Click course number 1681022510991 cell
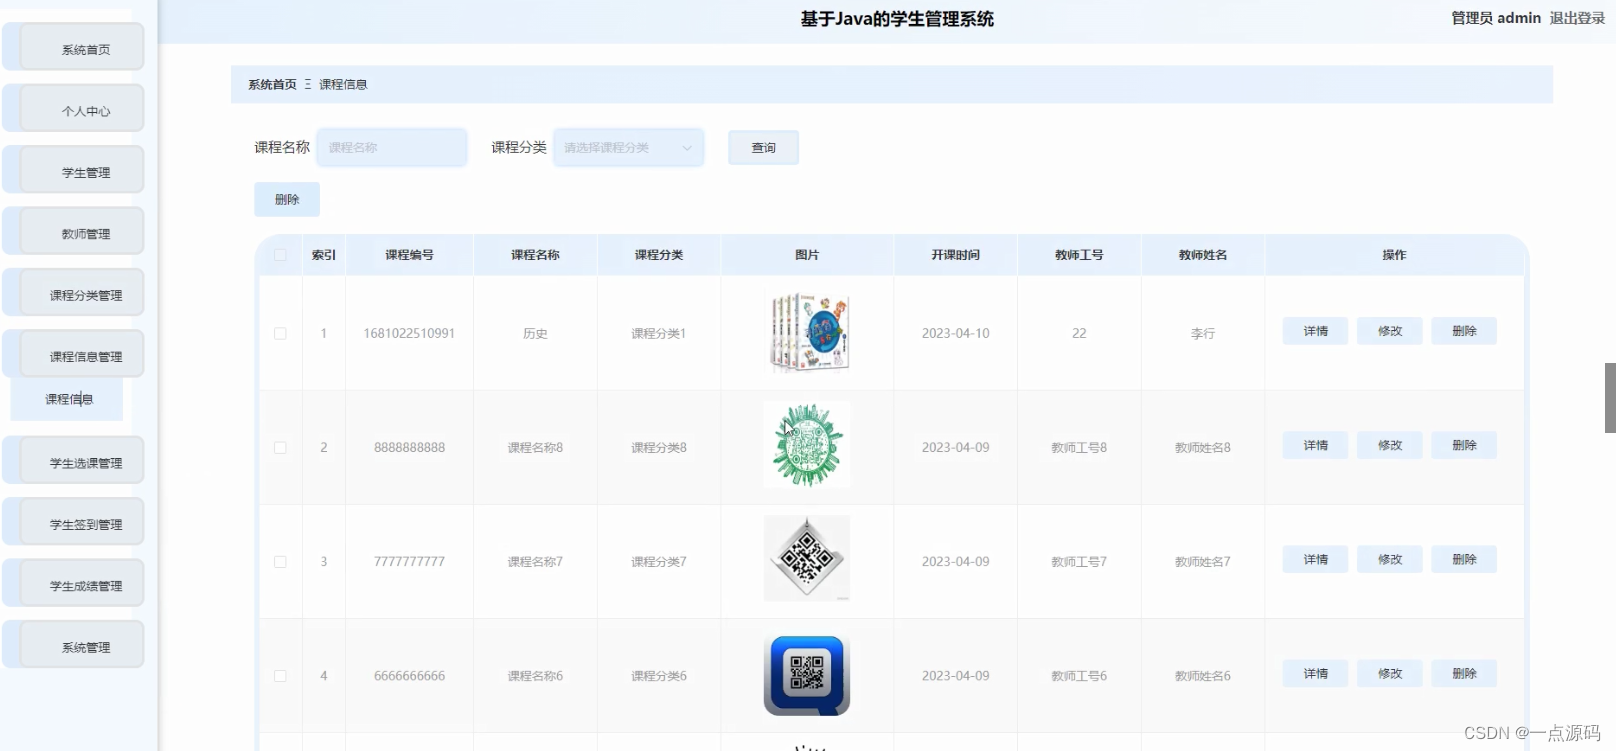The width and height of the screenshot is (1616, 751). 409,333
